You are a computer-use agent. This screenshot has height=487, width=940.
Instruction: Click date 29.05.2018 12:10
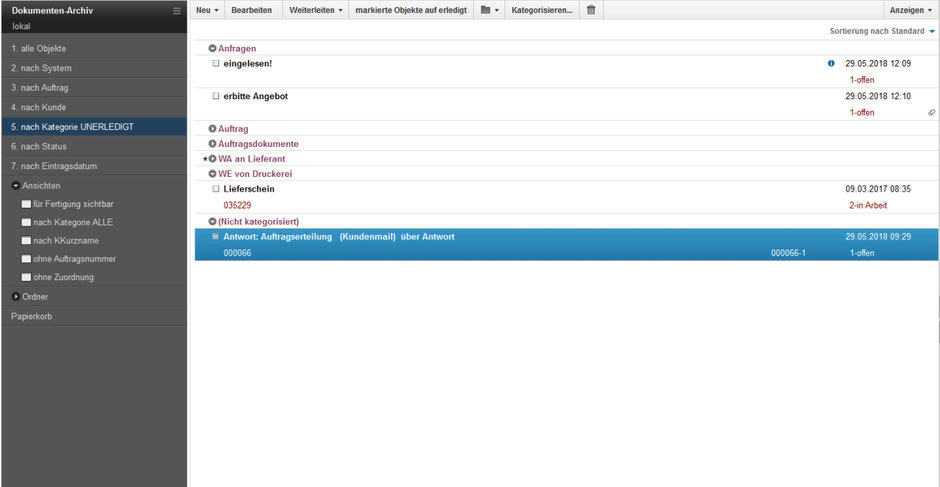click(x=878, y=96)
